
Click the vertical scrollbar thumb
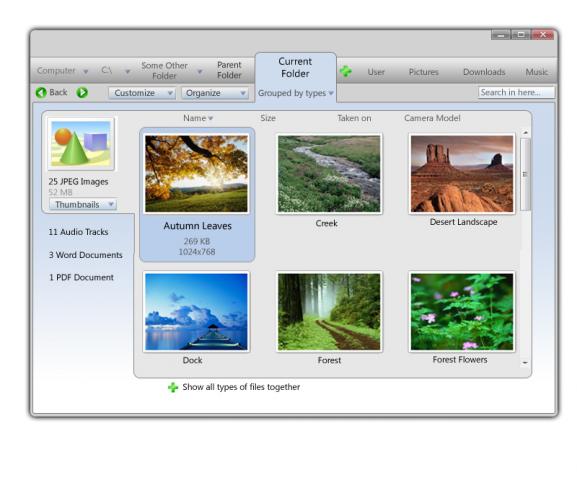point(525,174)
